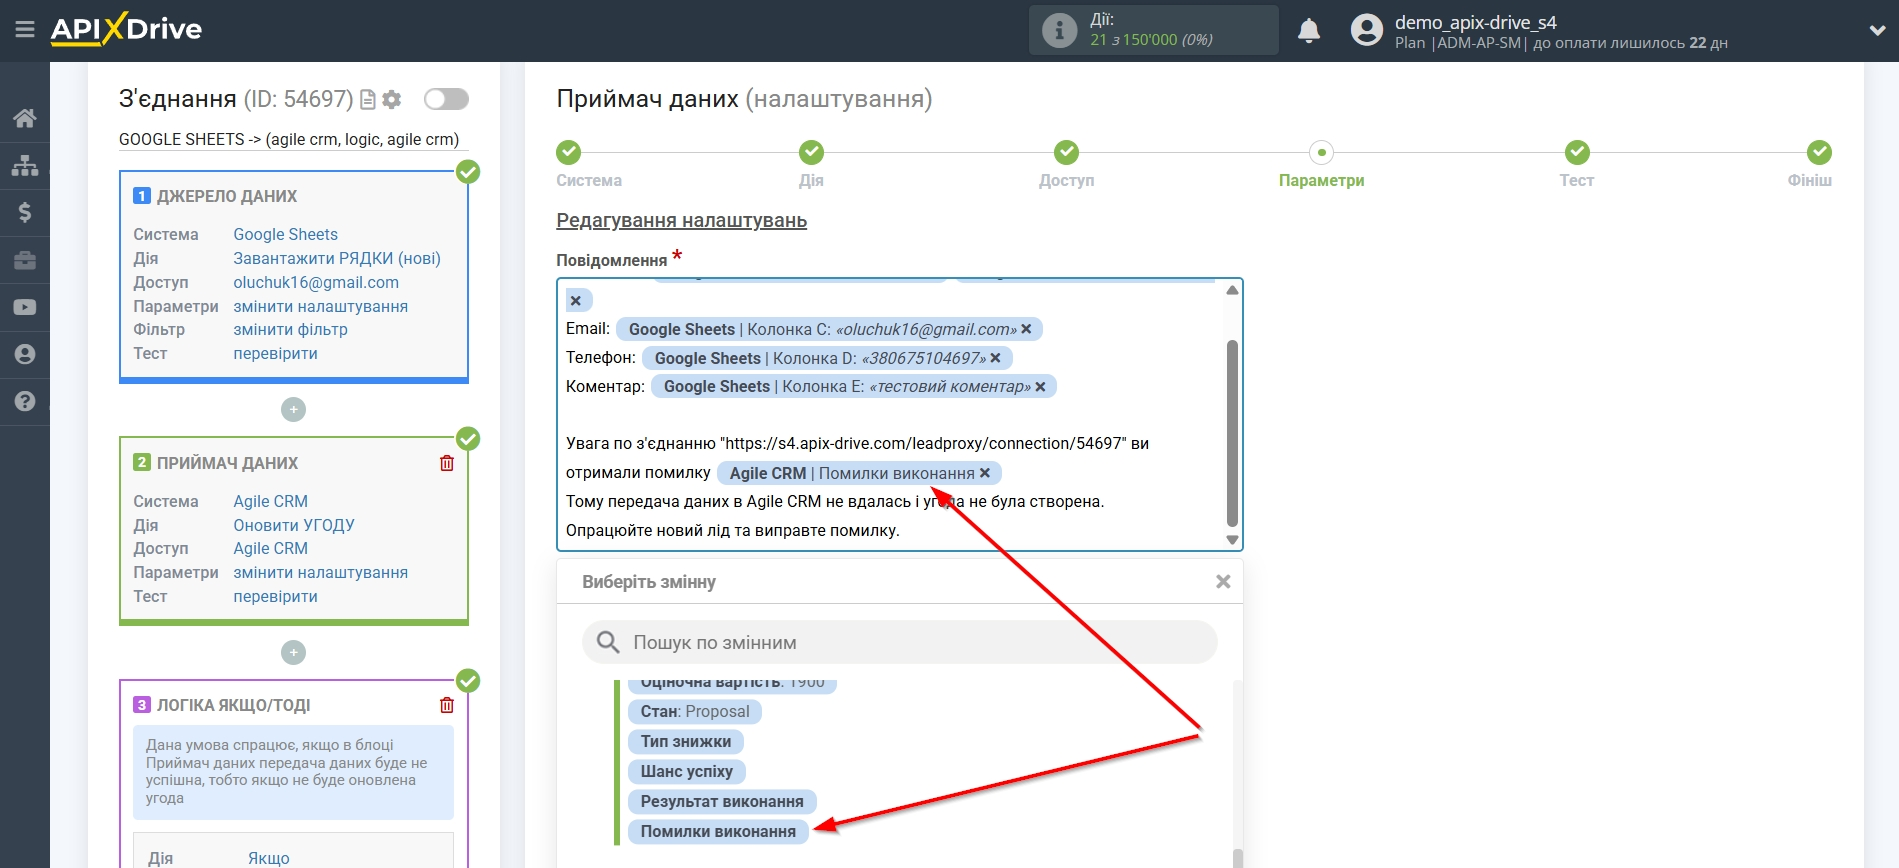The width and height of the screenshot is (1899, 868).
Task: Delete the Логіка Якщо/Тоді block
Action: point(447,705)
